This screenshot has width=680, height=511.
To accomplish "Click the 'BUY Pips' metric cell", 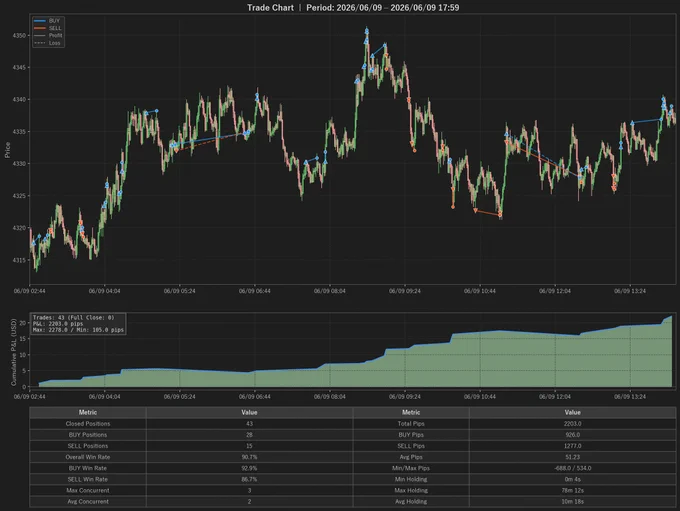I will 411,435.
